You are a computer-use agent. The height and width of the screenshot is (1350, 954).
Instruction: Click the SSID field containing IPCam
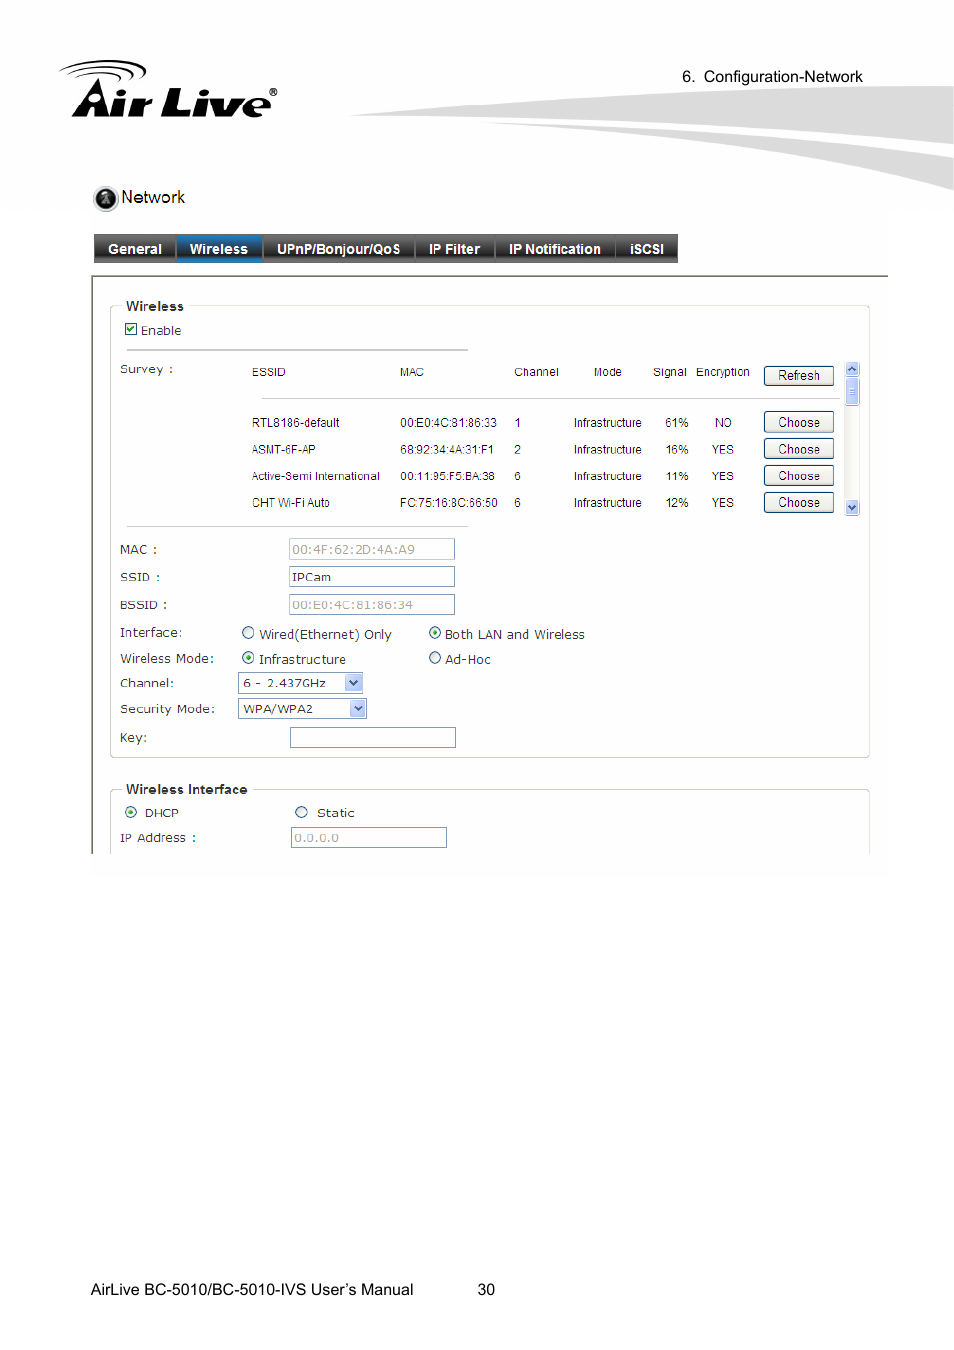click(372, 577)
